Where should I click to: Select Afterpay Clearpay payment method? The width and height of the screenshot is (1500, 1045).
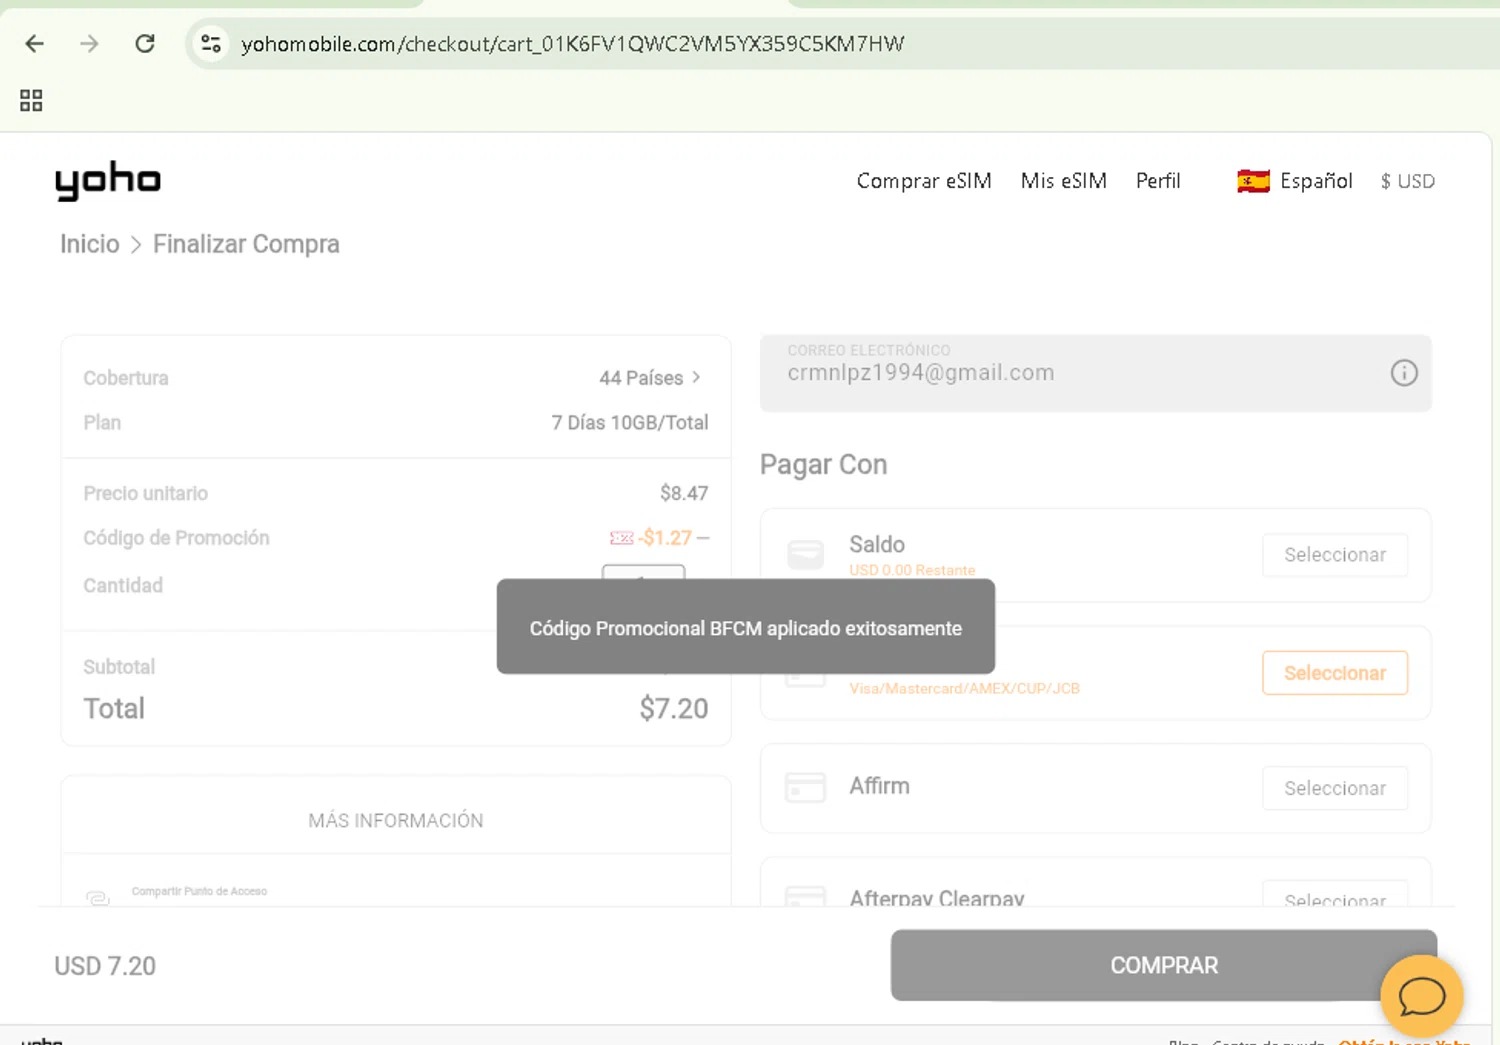(1335, 896)
